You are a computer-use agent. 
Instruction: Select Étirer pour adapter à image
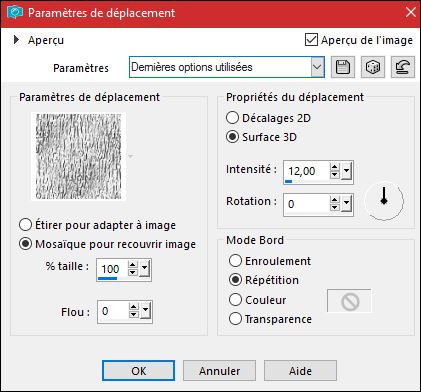(x=25, y=225)
